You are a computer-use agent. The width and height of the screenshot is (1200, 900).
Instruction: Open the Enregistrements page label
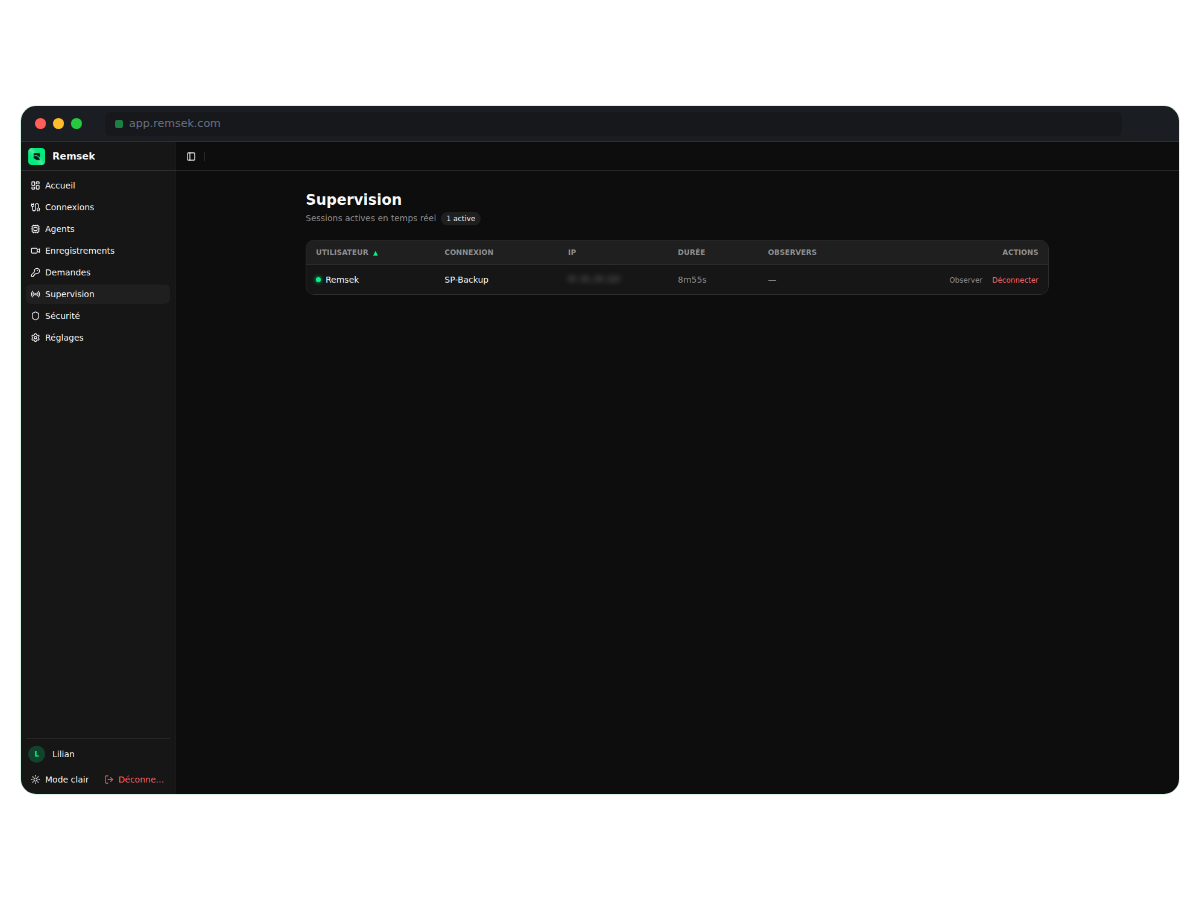coord(80,251)
